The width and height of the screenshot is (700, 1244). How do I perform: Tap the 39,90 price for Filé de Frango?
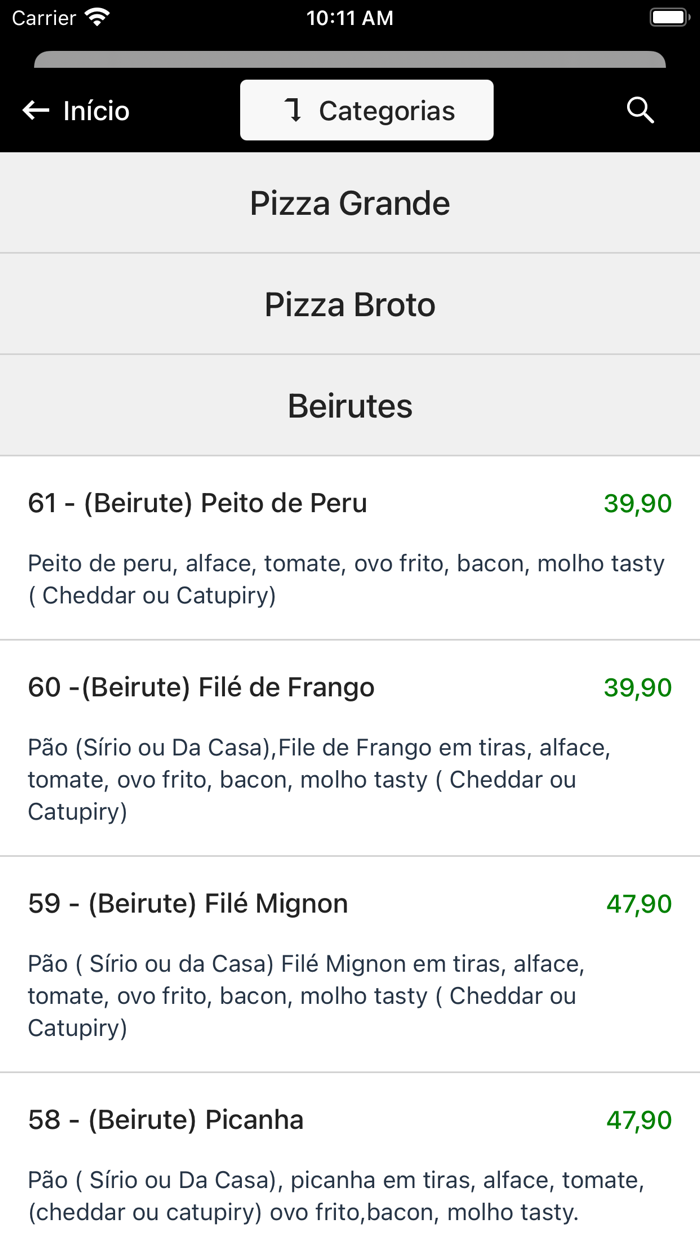637,687
